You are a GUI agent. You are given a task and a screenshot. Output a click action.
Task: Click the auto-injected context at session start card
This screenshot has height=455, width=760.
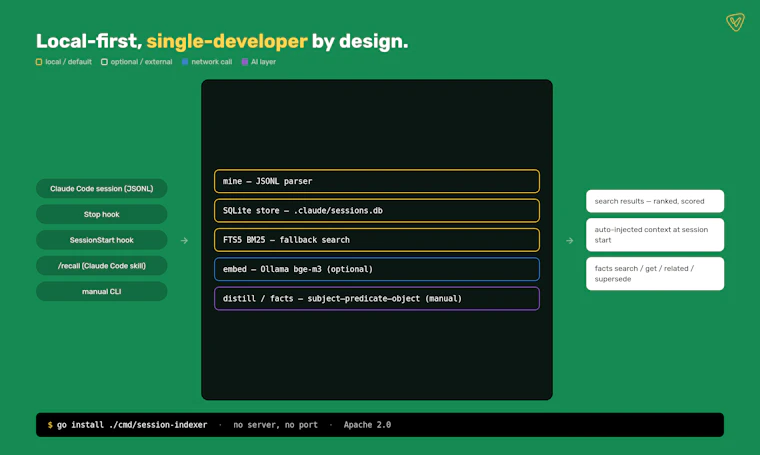coord(655,235)
